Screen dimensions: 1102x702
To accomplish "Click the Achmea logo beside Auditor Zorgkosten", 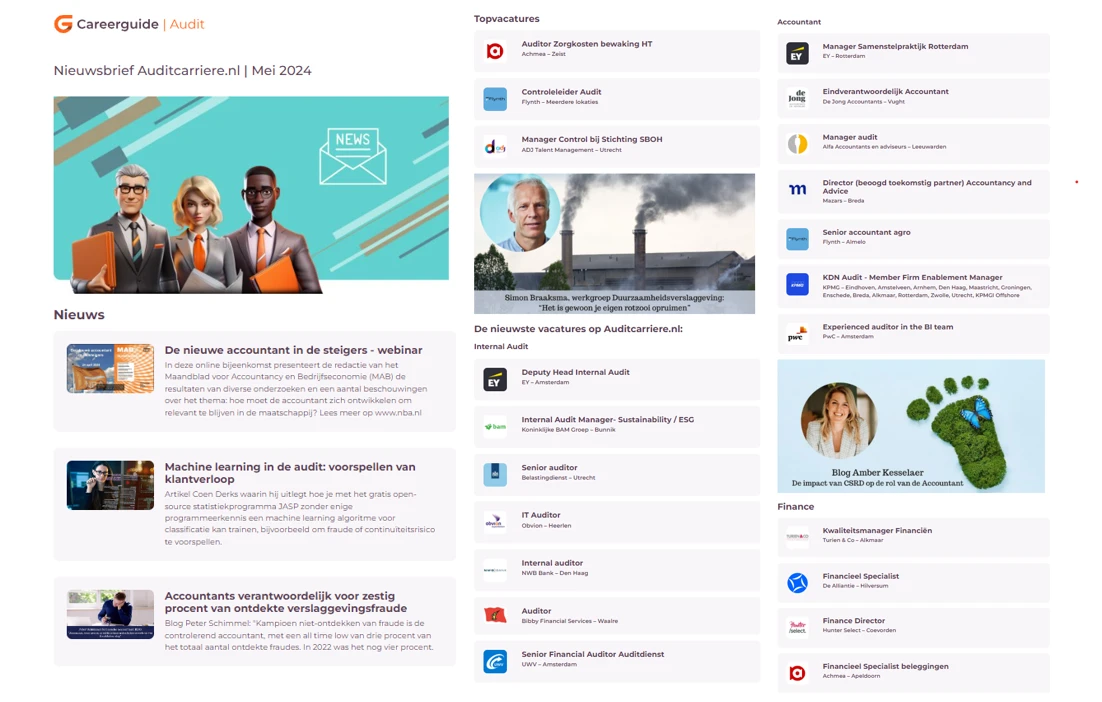I will (x=495, y=51).
